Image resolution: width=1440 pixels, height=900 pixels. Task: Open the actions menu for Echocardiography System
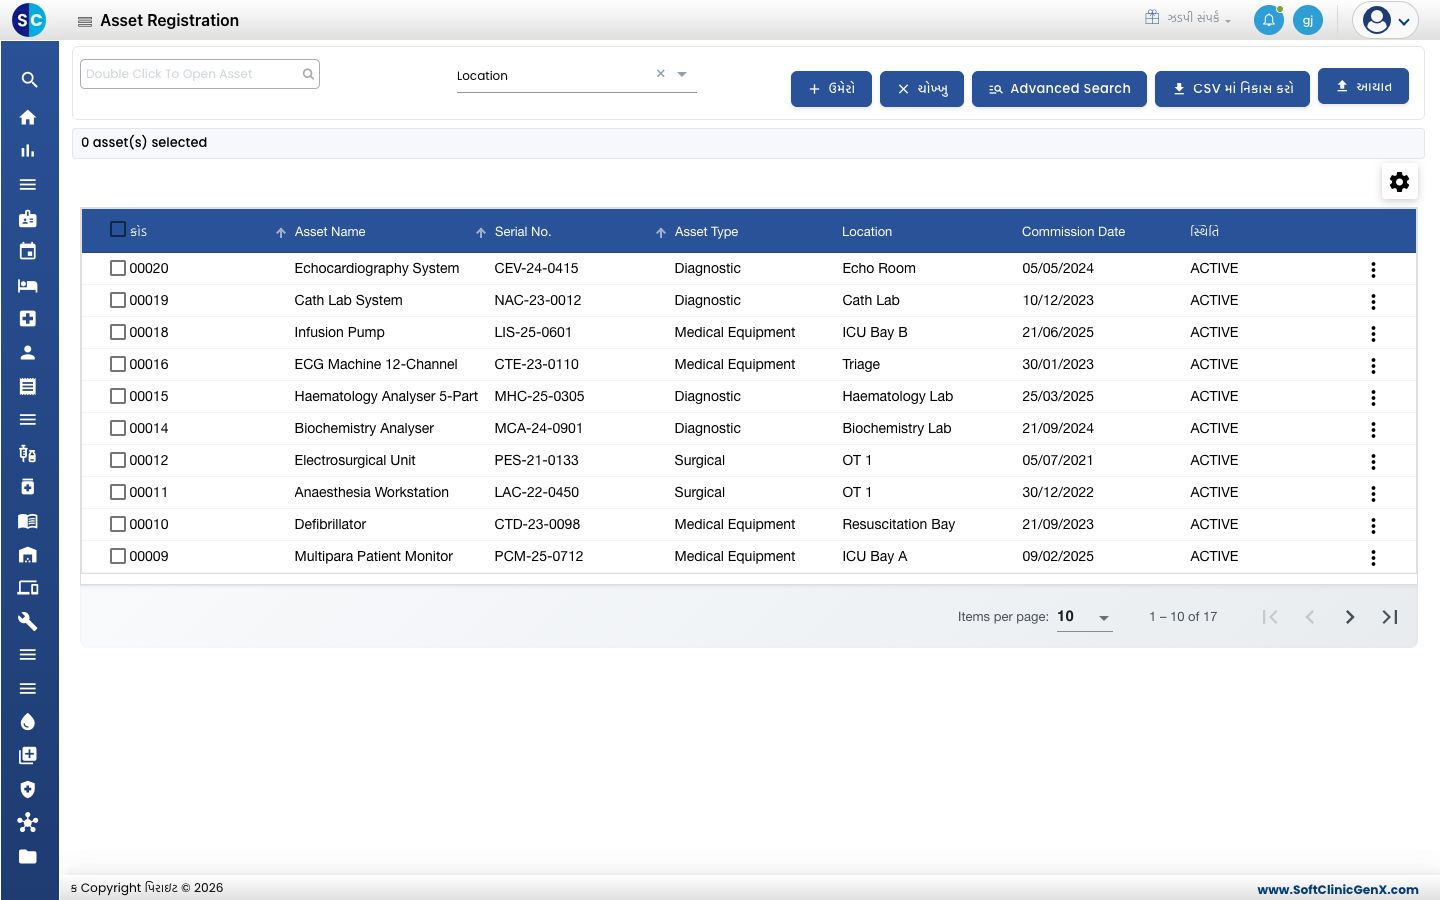pyautogui.click(x=1373, y=269)
